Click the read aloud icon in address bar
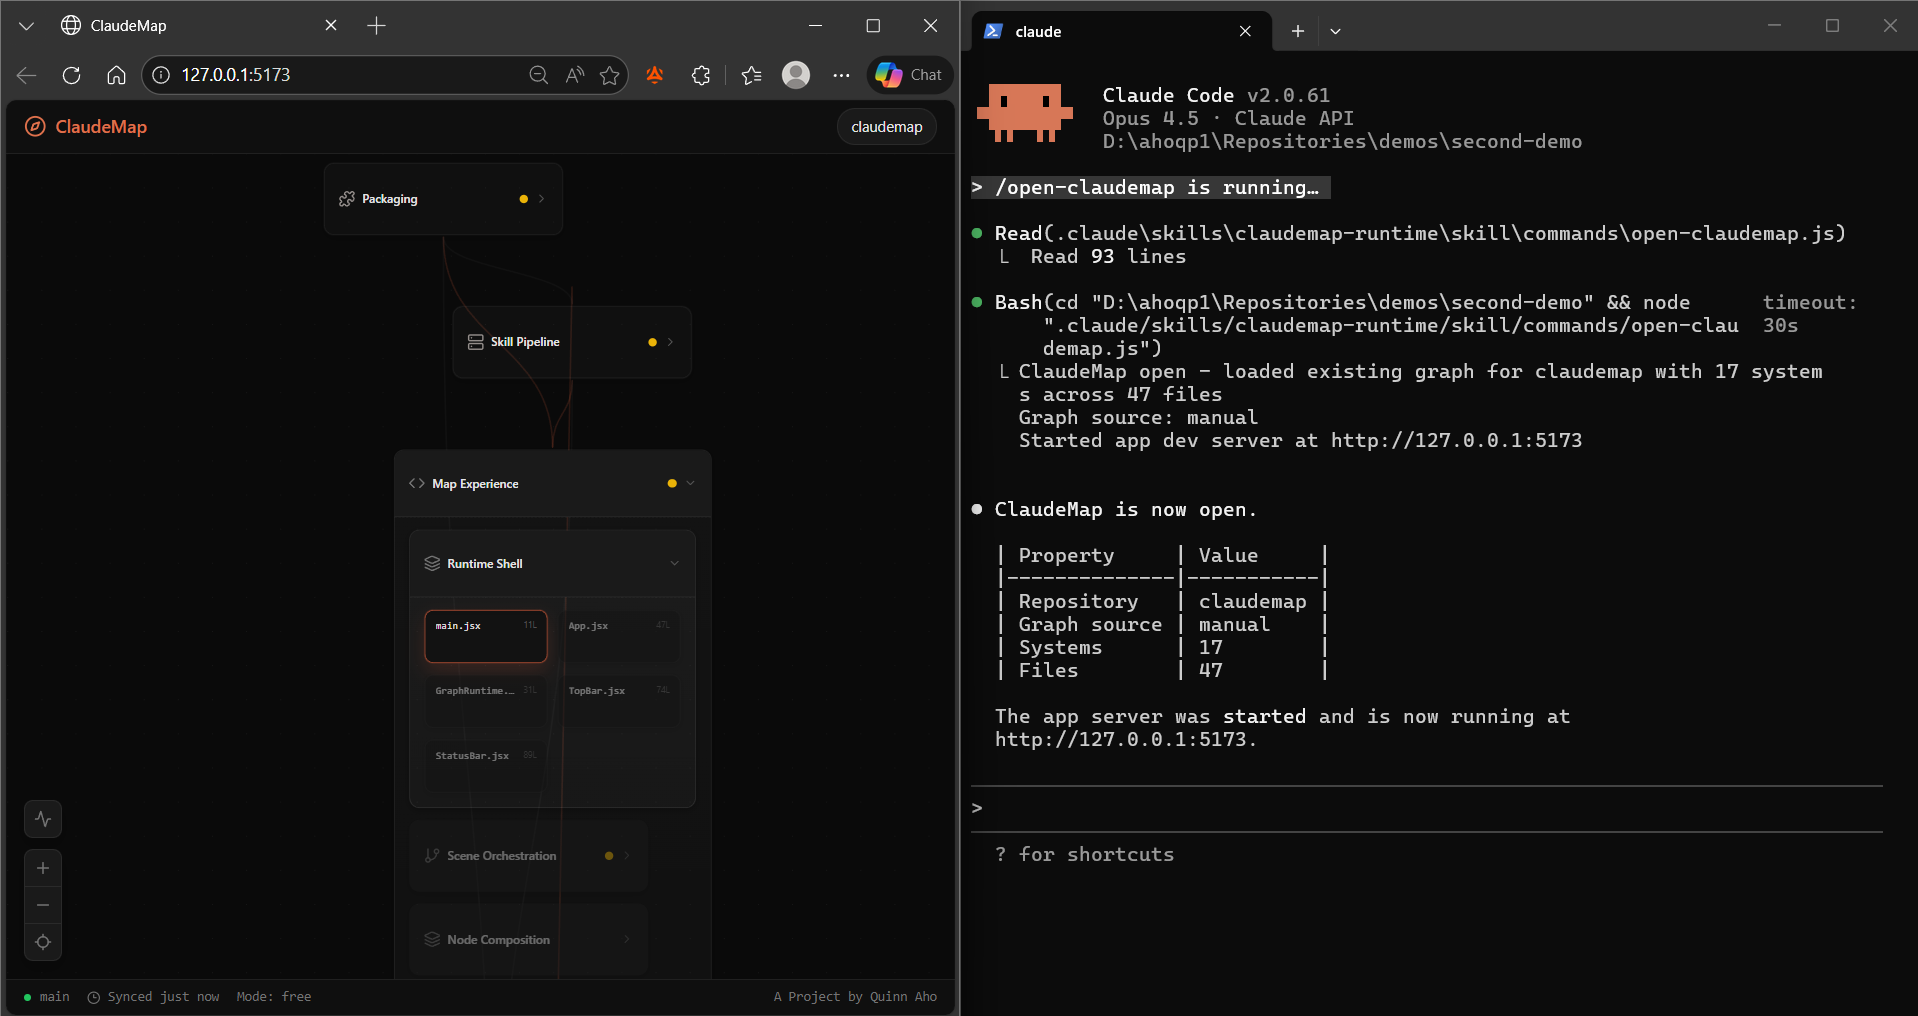This screenshot has height=1016, width=1918. point(574,75)
